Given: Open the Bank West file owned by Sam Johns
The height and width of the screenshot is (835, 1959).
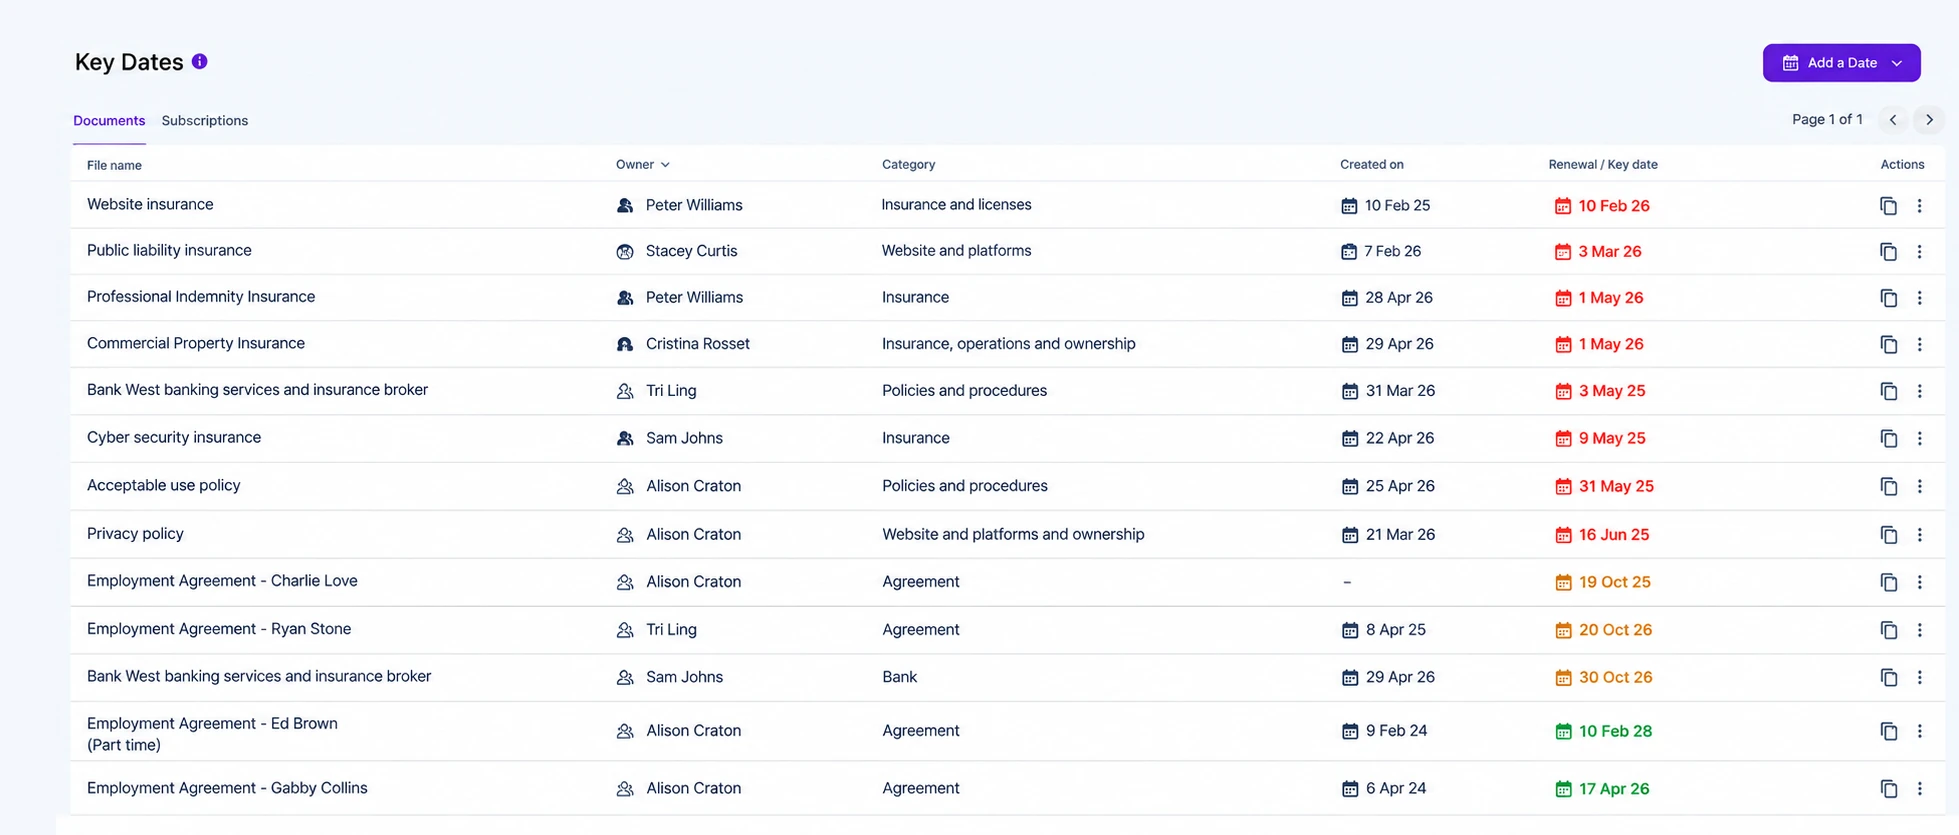Looking at the screenshot, I should pos(259,676).
